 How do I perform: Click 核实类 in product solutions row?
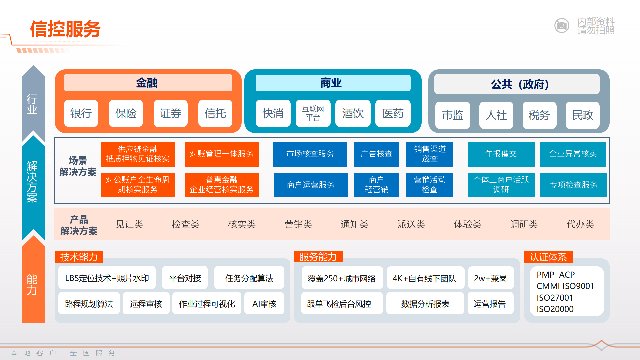(x=242, y=224)
